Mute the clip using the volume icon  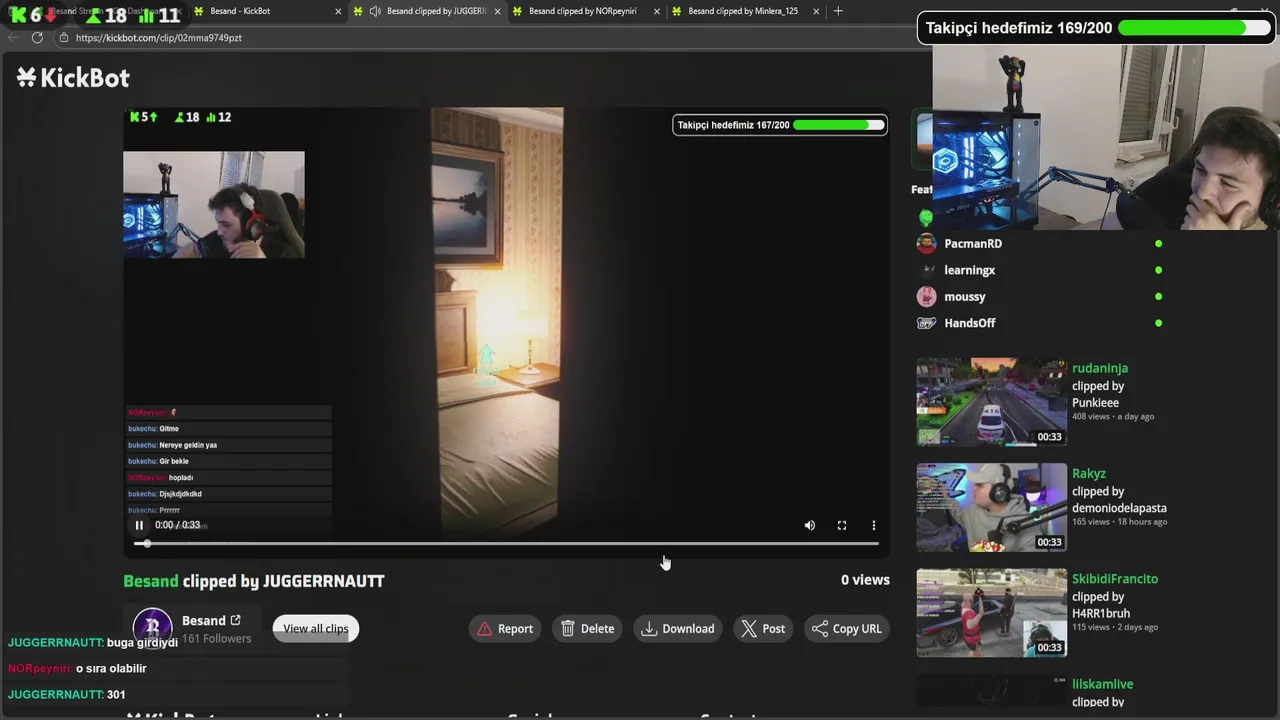tap(810, 525)
